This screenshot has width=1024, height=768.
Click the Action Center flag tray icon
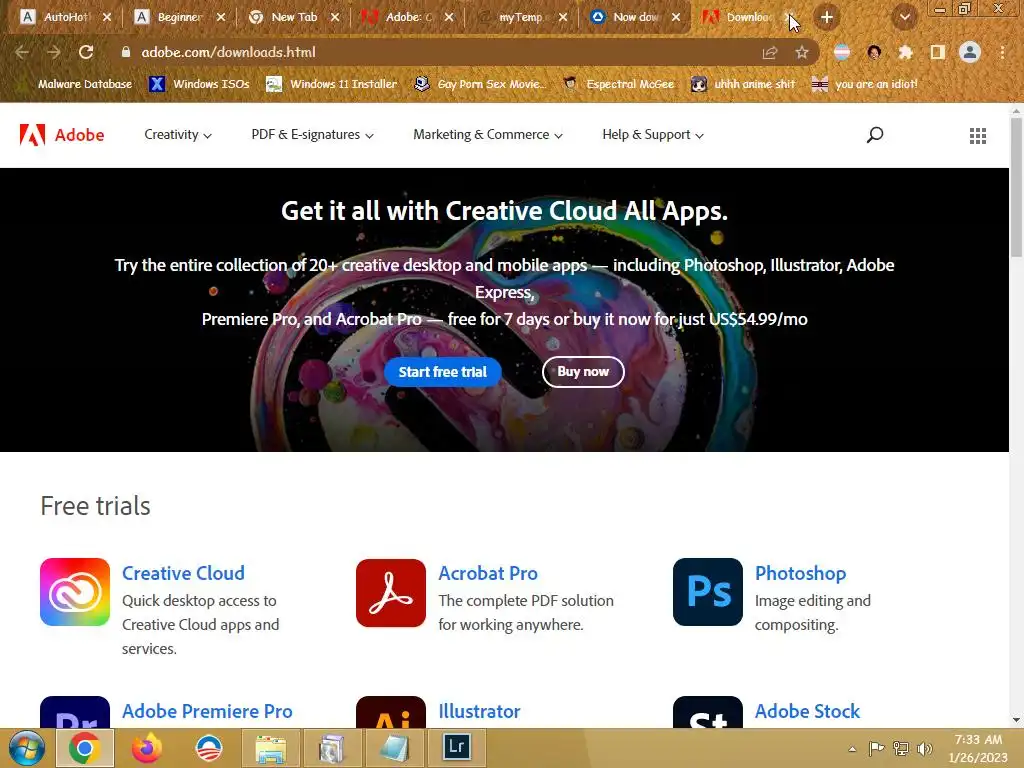(x=876, y=748)
